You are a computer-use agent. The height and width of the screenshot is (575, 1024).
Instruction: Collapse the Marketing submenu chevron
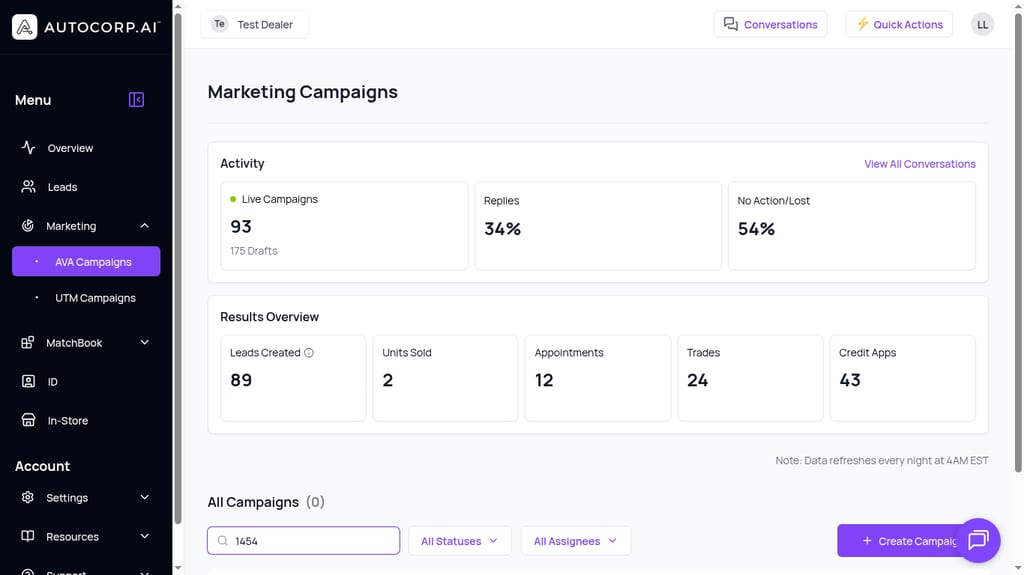[x=144, y=225]
